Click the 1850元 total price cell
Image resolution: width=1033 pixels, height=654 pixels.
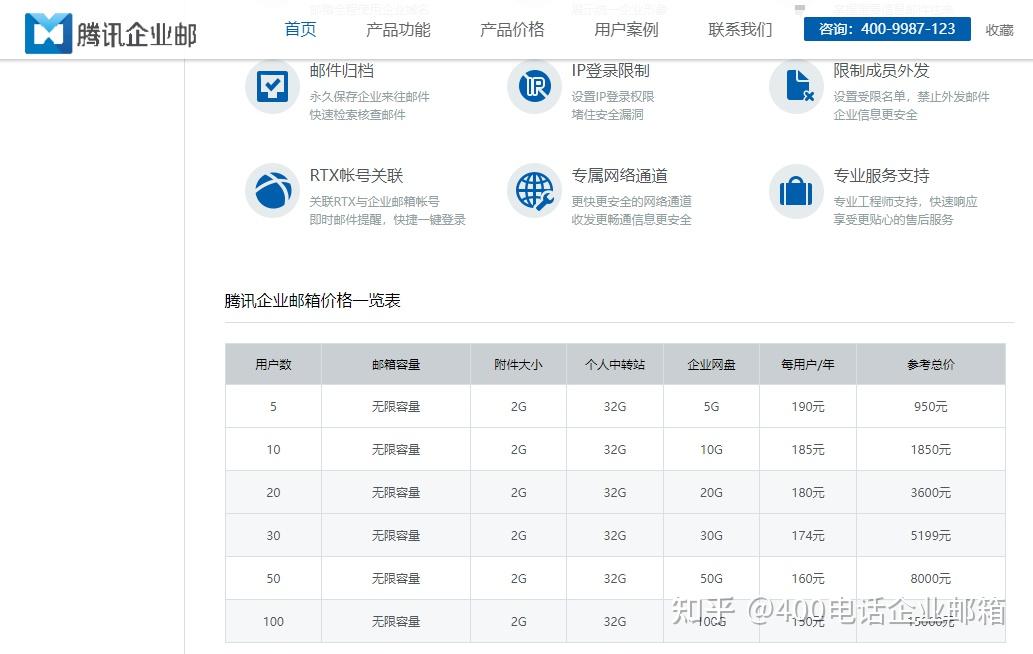(x=931, y=449)
